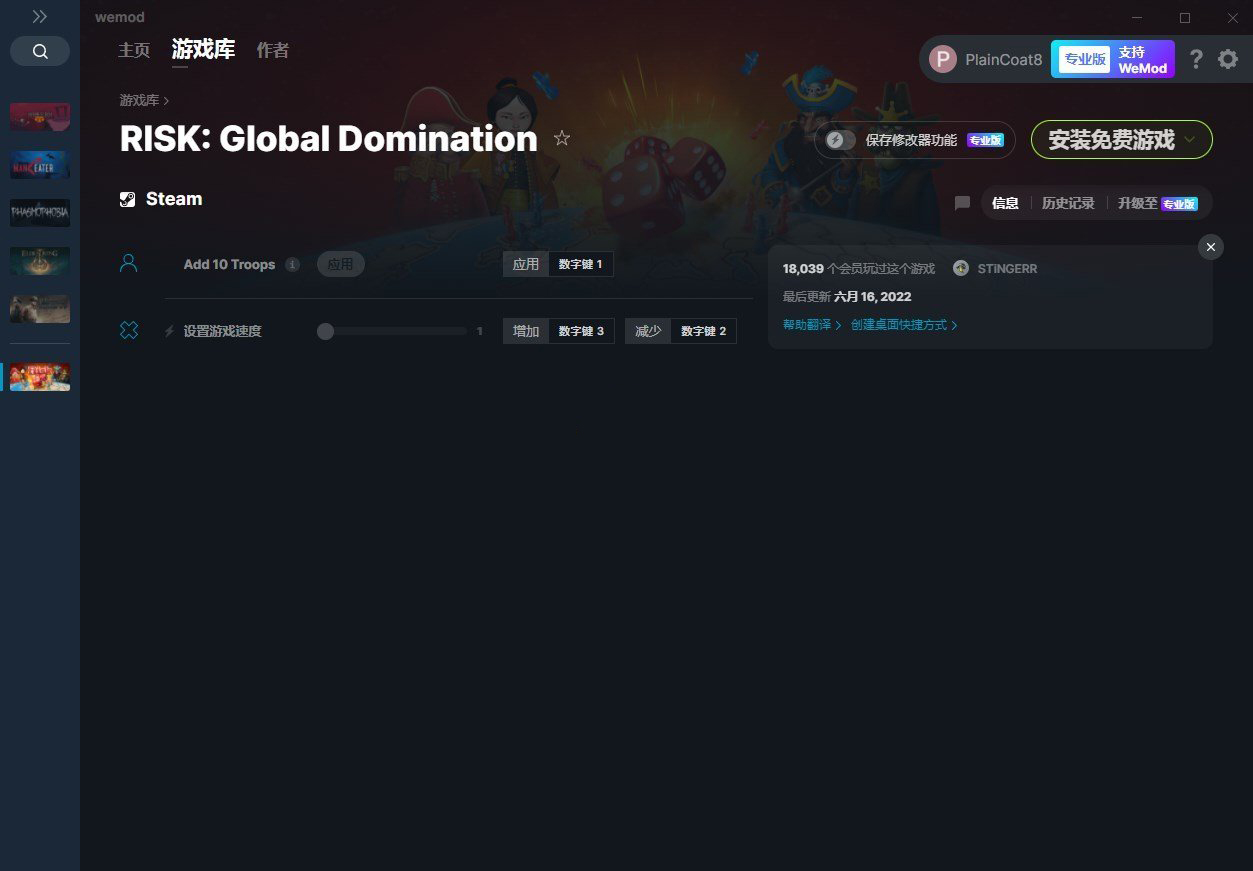Select the game thumbnail below Elden Ring
This screenshot has width=1253, height=871.
[40, 309]
